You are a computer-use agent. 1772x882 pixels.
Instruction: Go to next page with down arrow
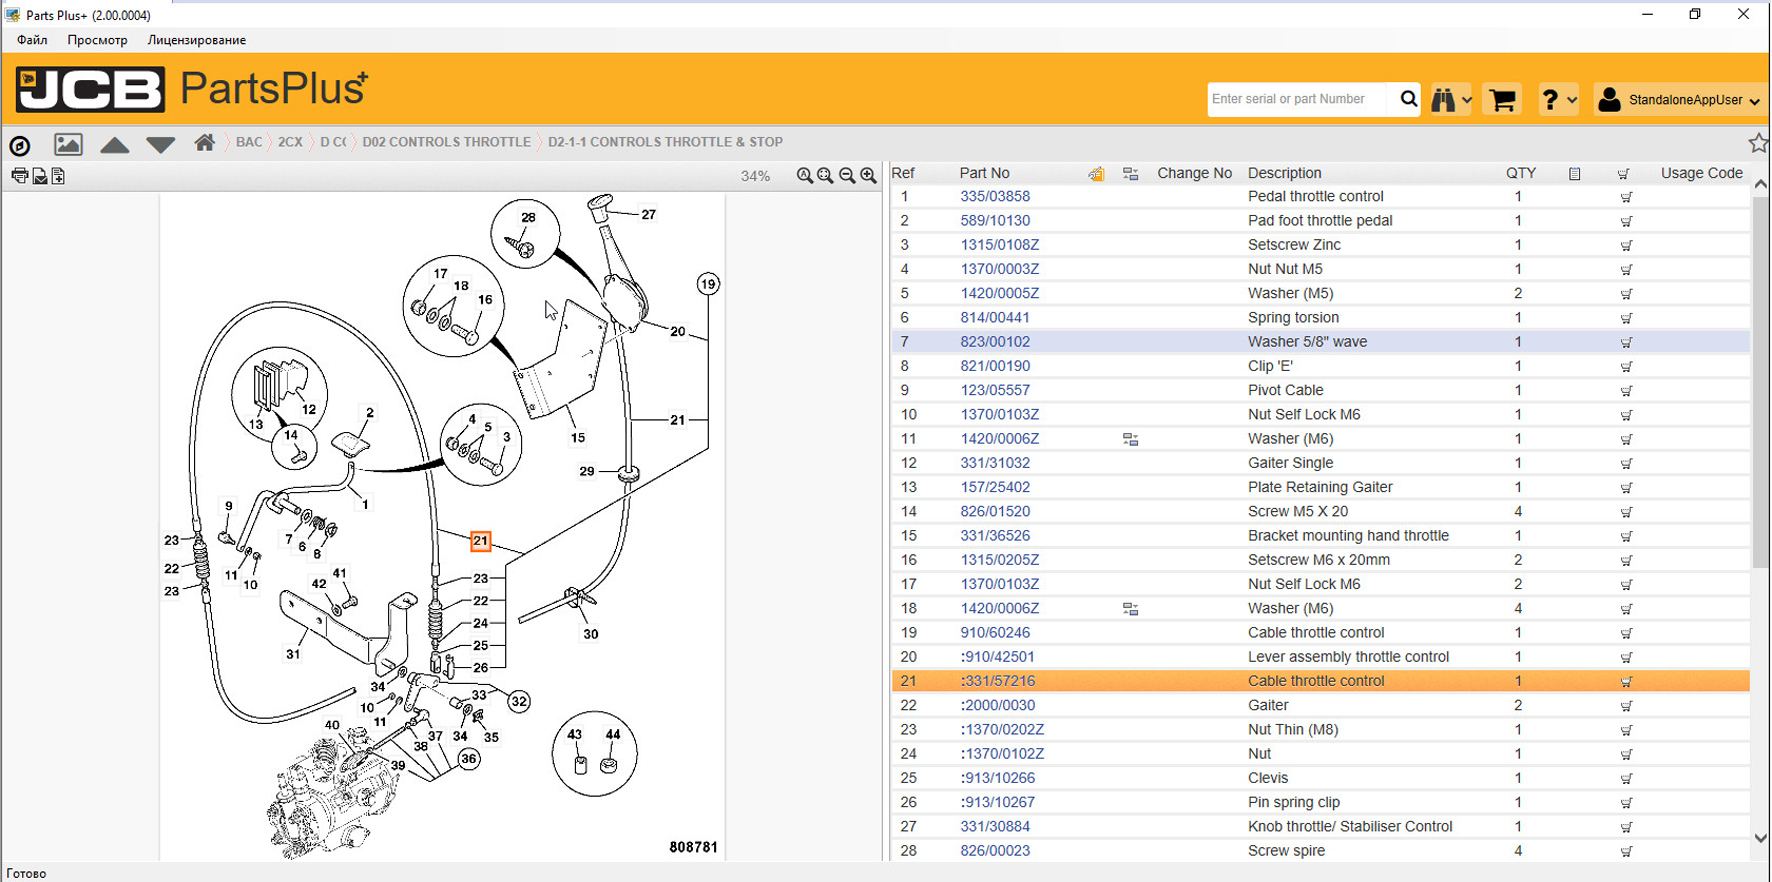tap(160, 145)
